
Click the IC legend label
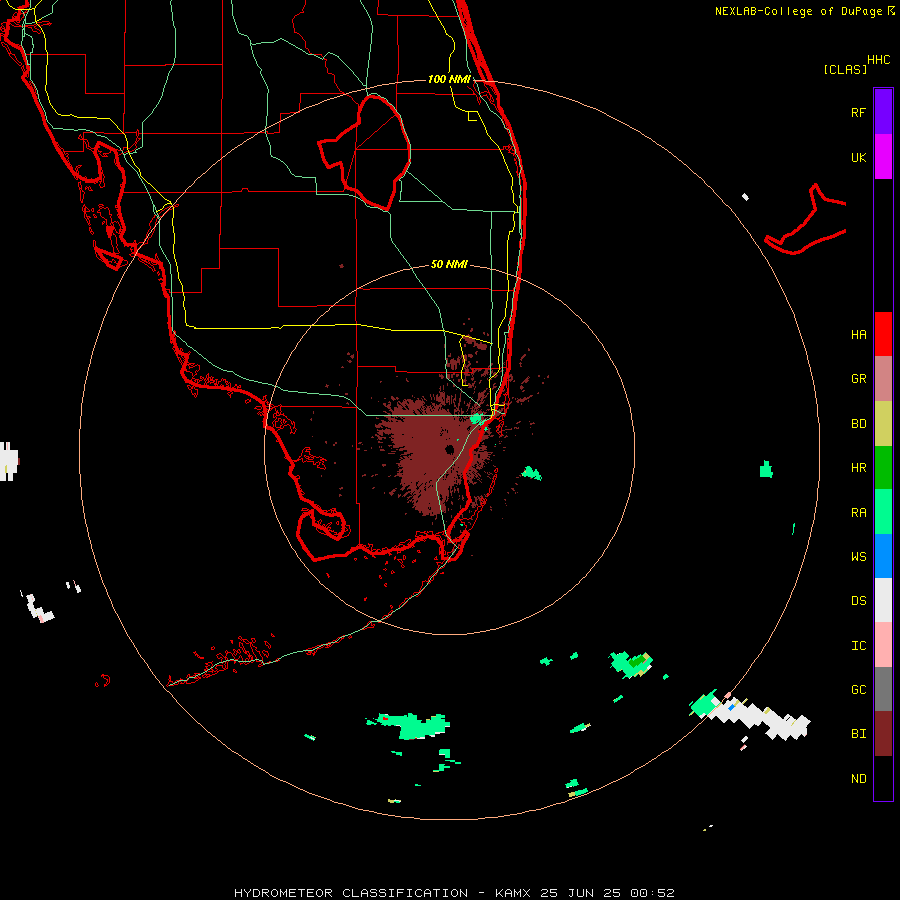(858, 646)
